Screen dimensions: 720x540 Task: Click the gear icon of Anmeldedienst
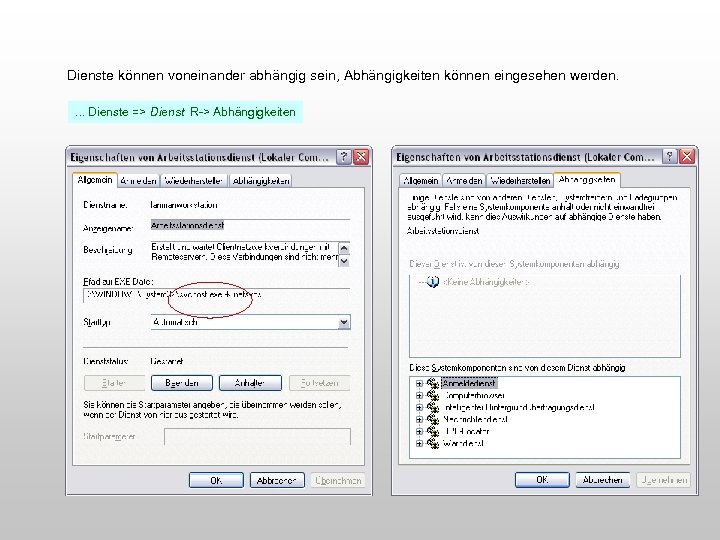tap(433, 383)
